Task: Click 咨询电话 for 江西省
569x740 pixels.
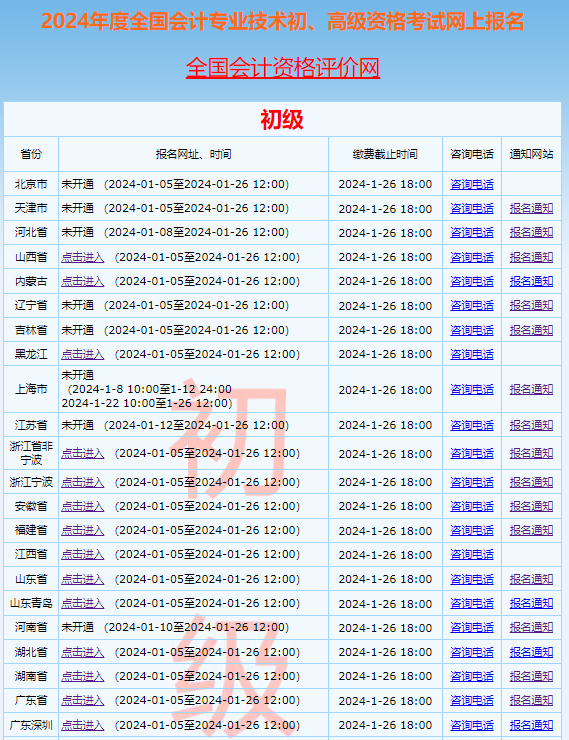Action: pyautogui.click(x=472, y=555)
